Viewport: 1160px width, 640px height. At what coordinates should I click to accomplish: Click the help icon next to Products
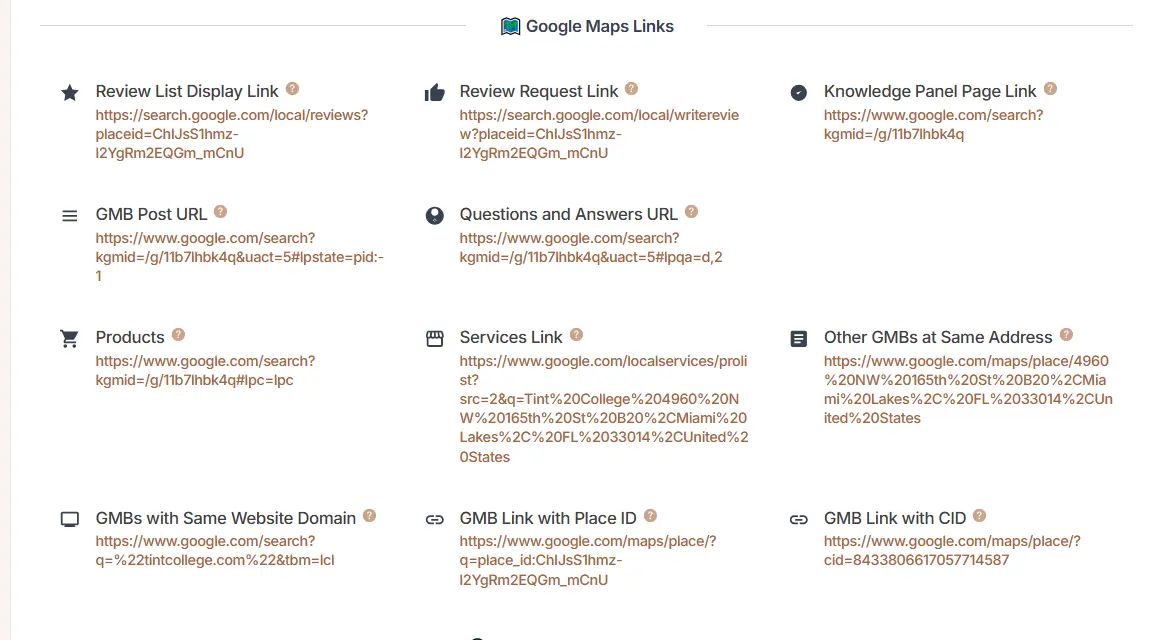[178, 335]
